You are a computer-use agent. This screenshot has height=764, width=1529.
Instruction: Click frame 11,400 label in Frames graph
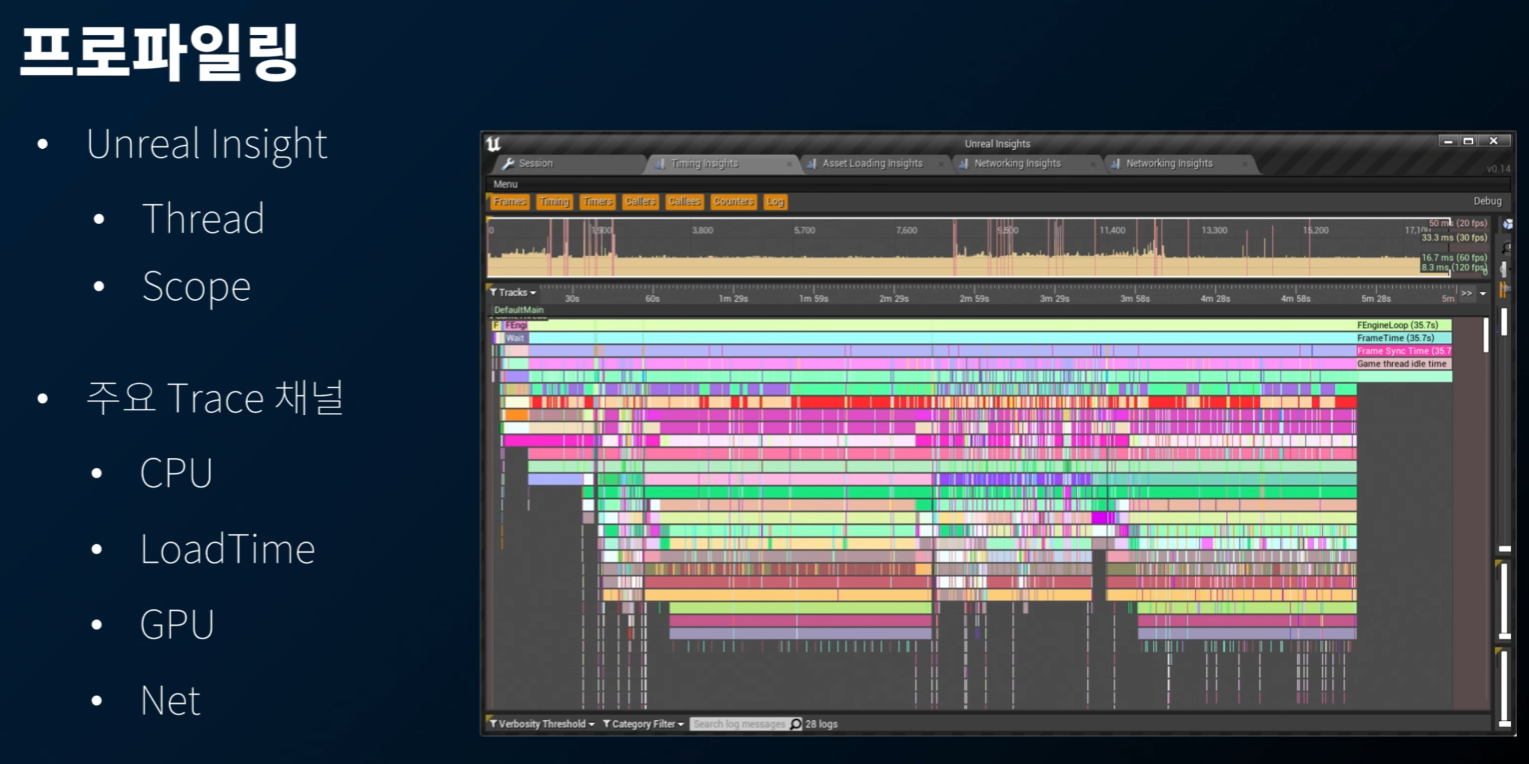tap(1112, 230)
